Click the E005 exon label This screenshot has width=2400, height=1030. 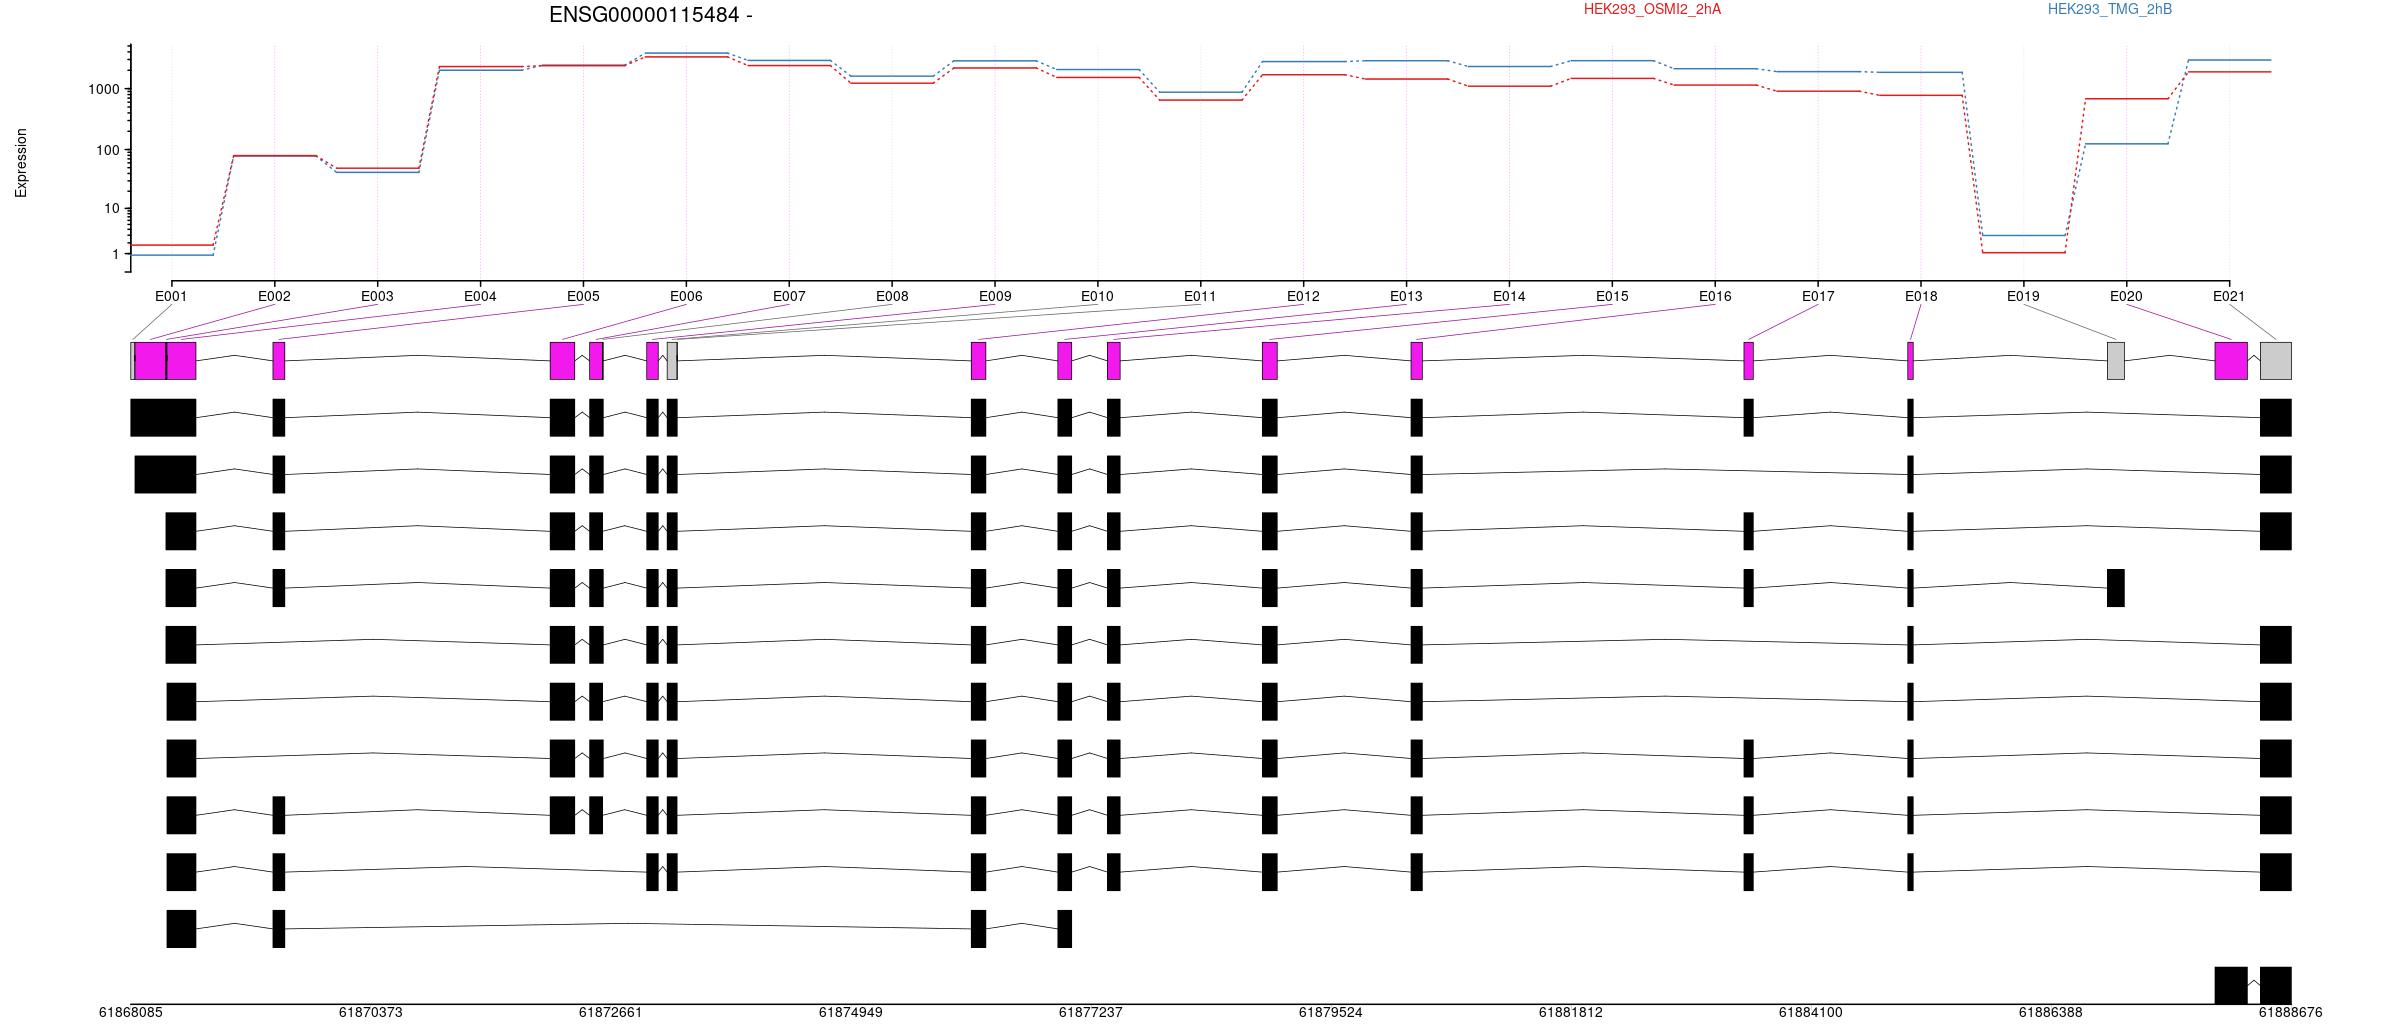tap(583, 296)
